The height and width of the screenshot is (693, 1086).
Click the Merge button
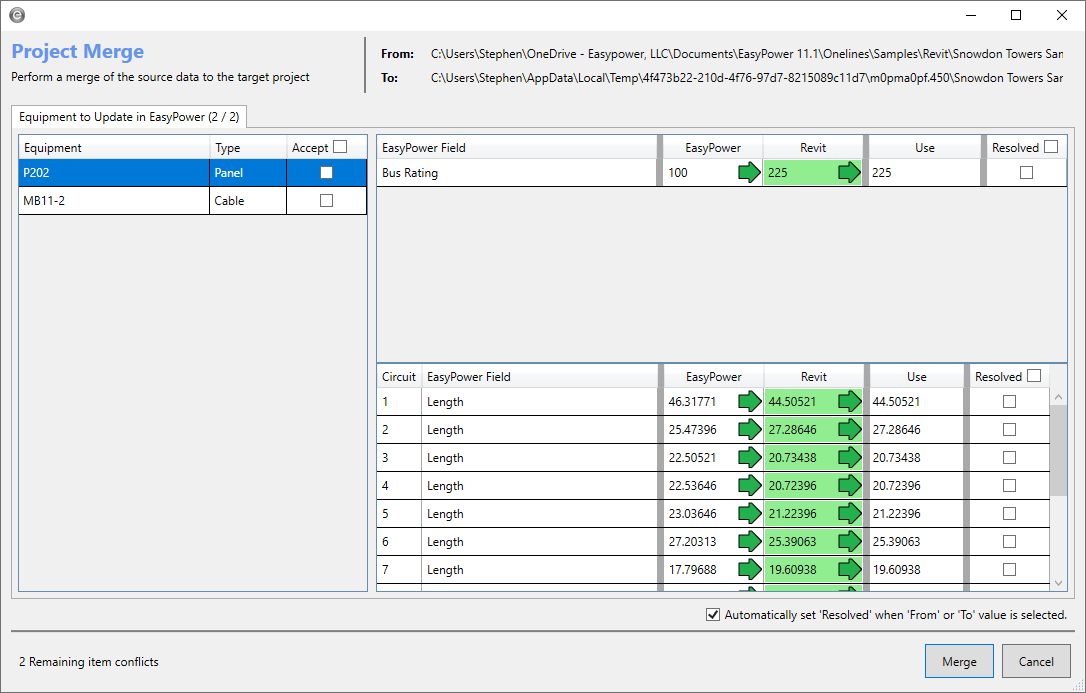point(959,661)
